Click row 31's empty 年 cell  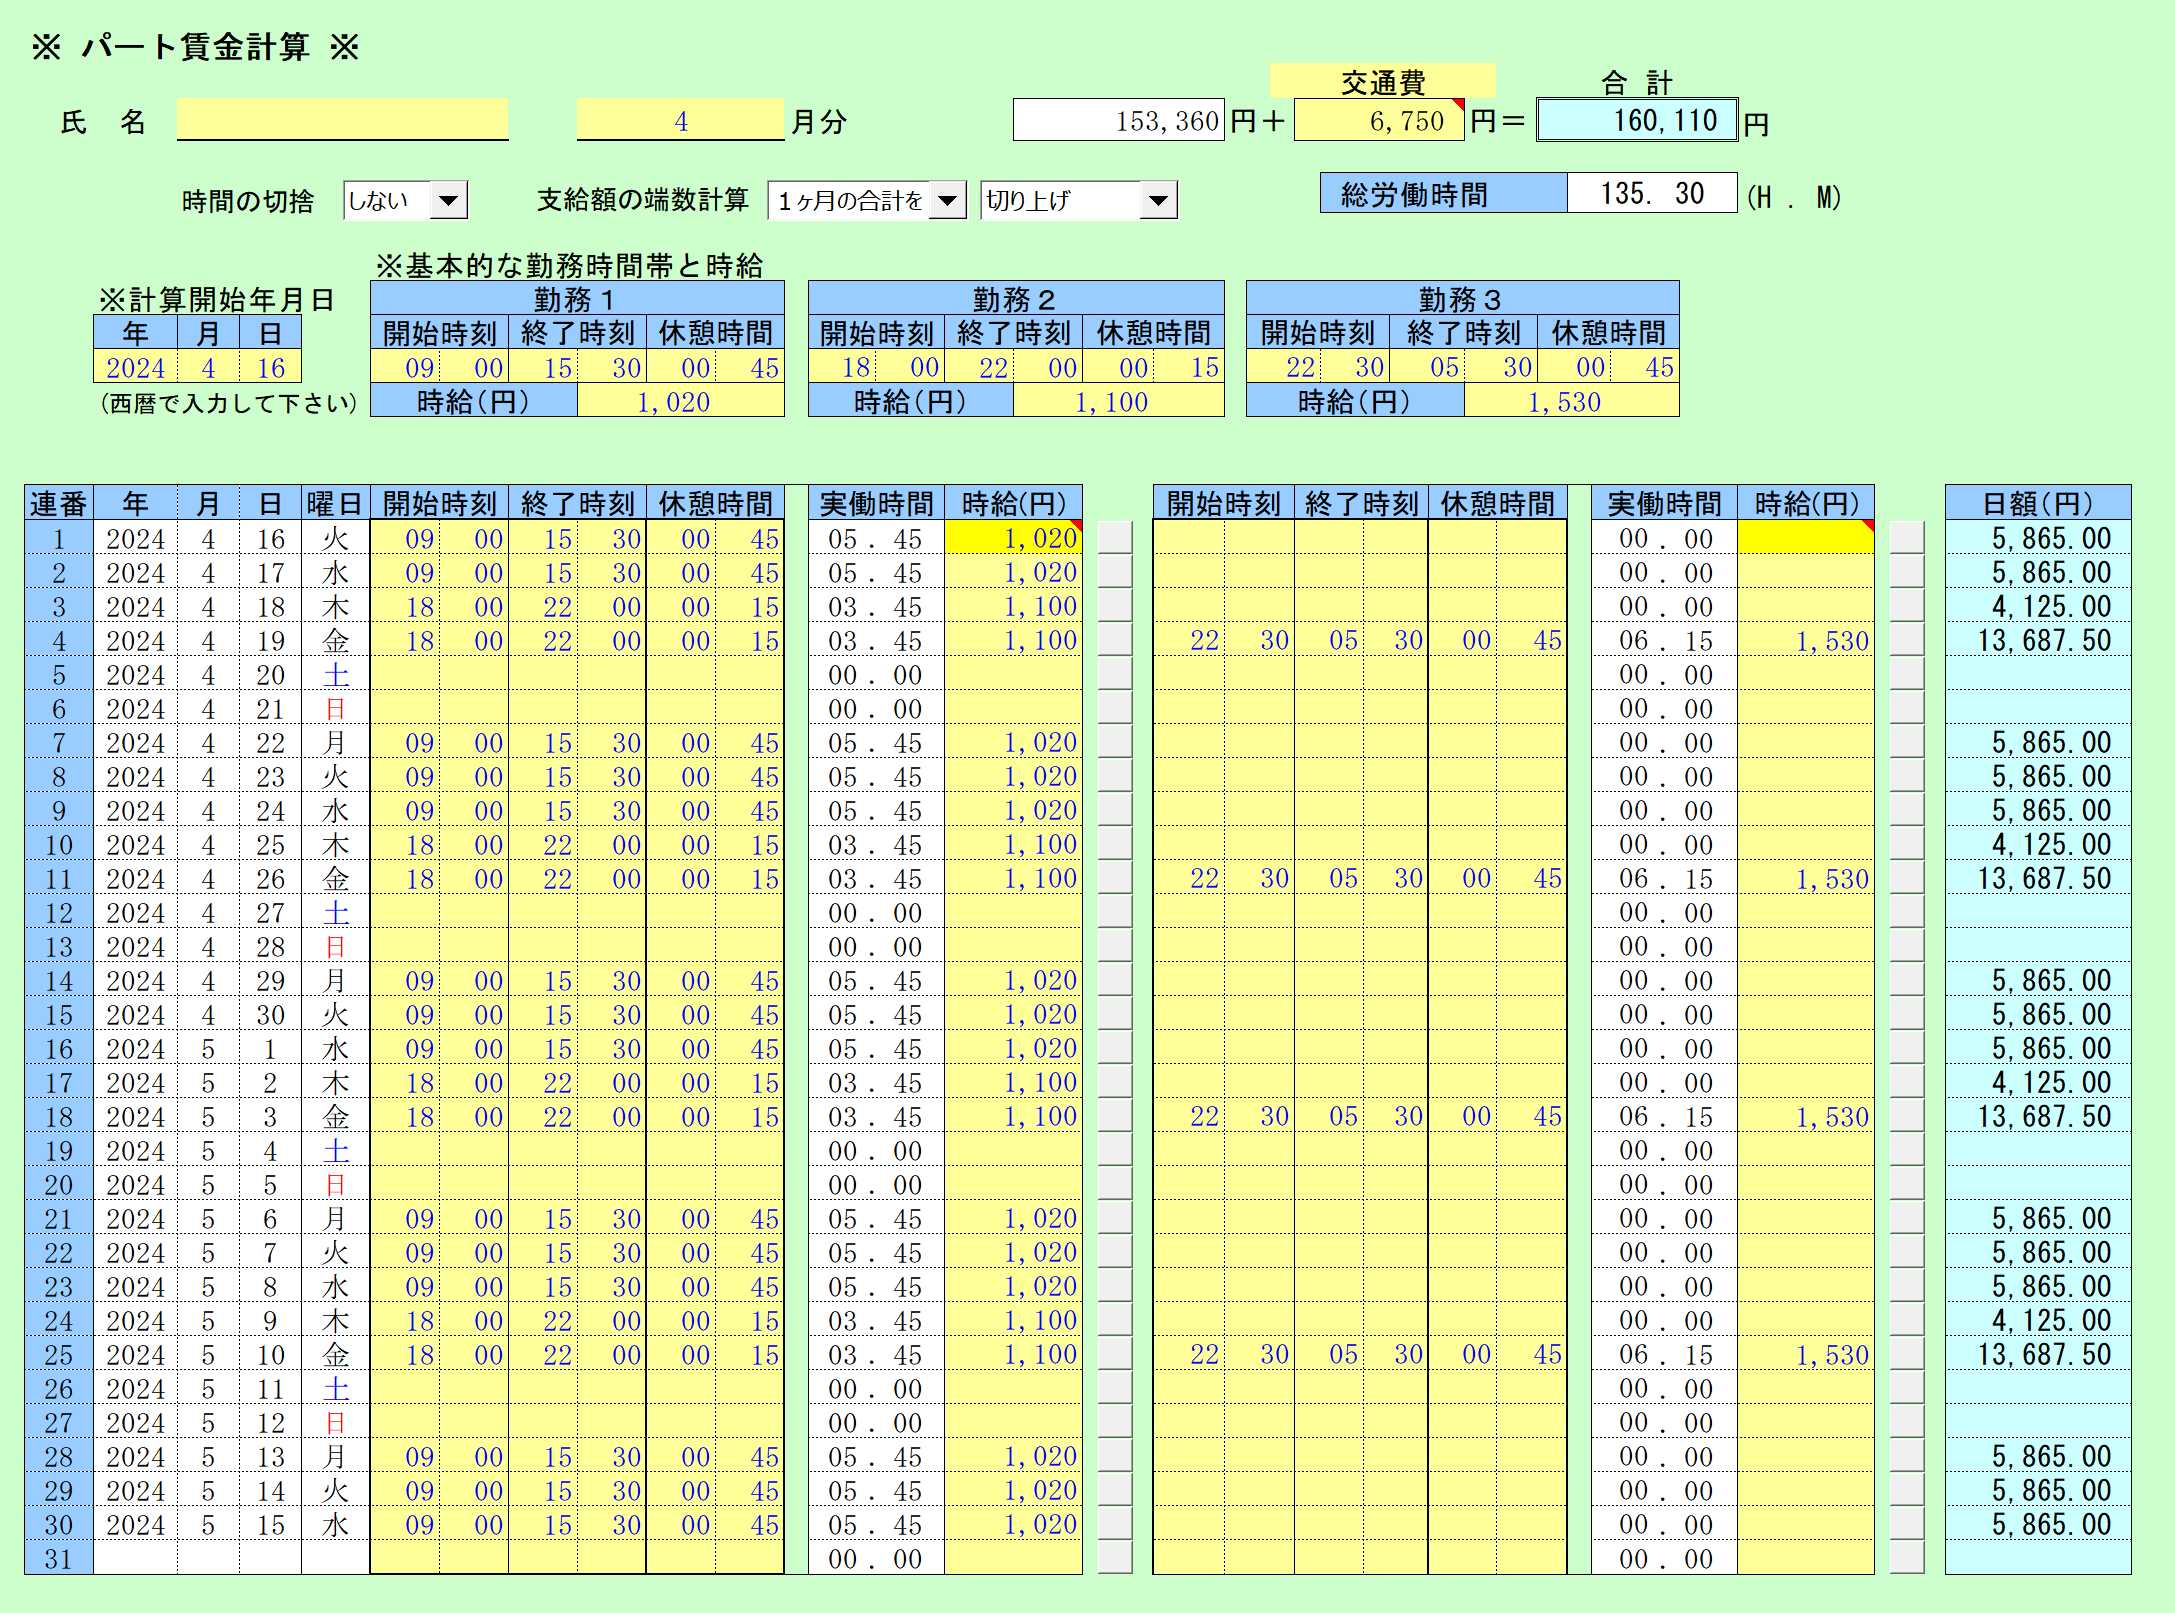pyautogui.click(x=136, y=1558)
